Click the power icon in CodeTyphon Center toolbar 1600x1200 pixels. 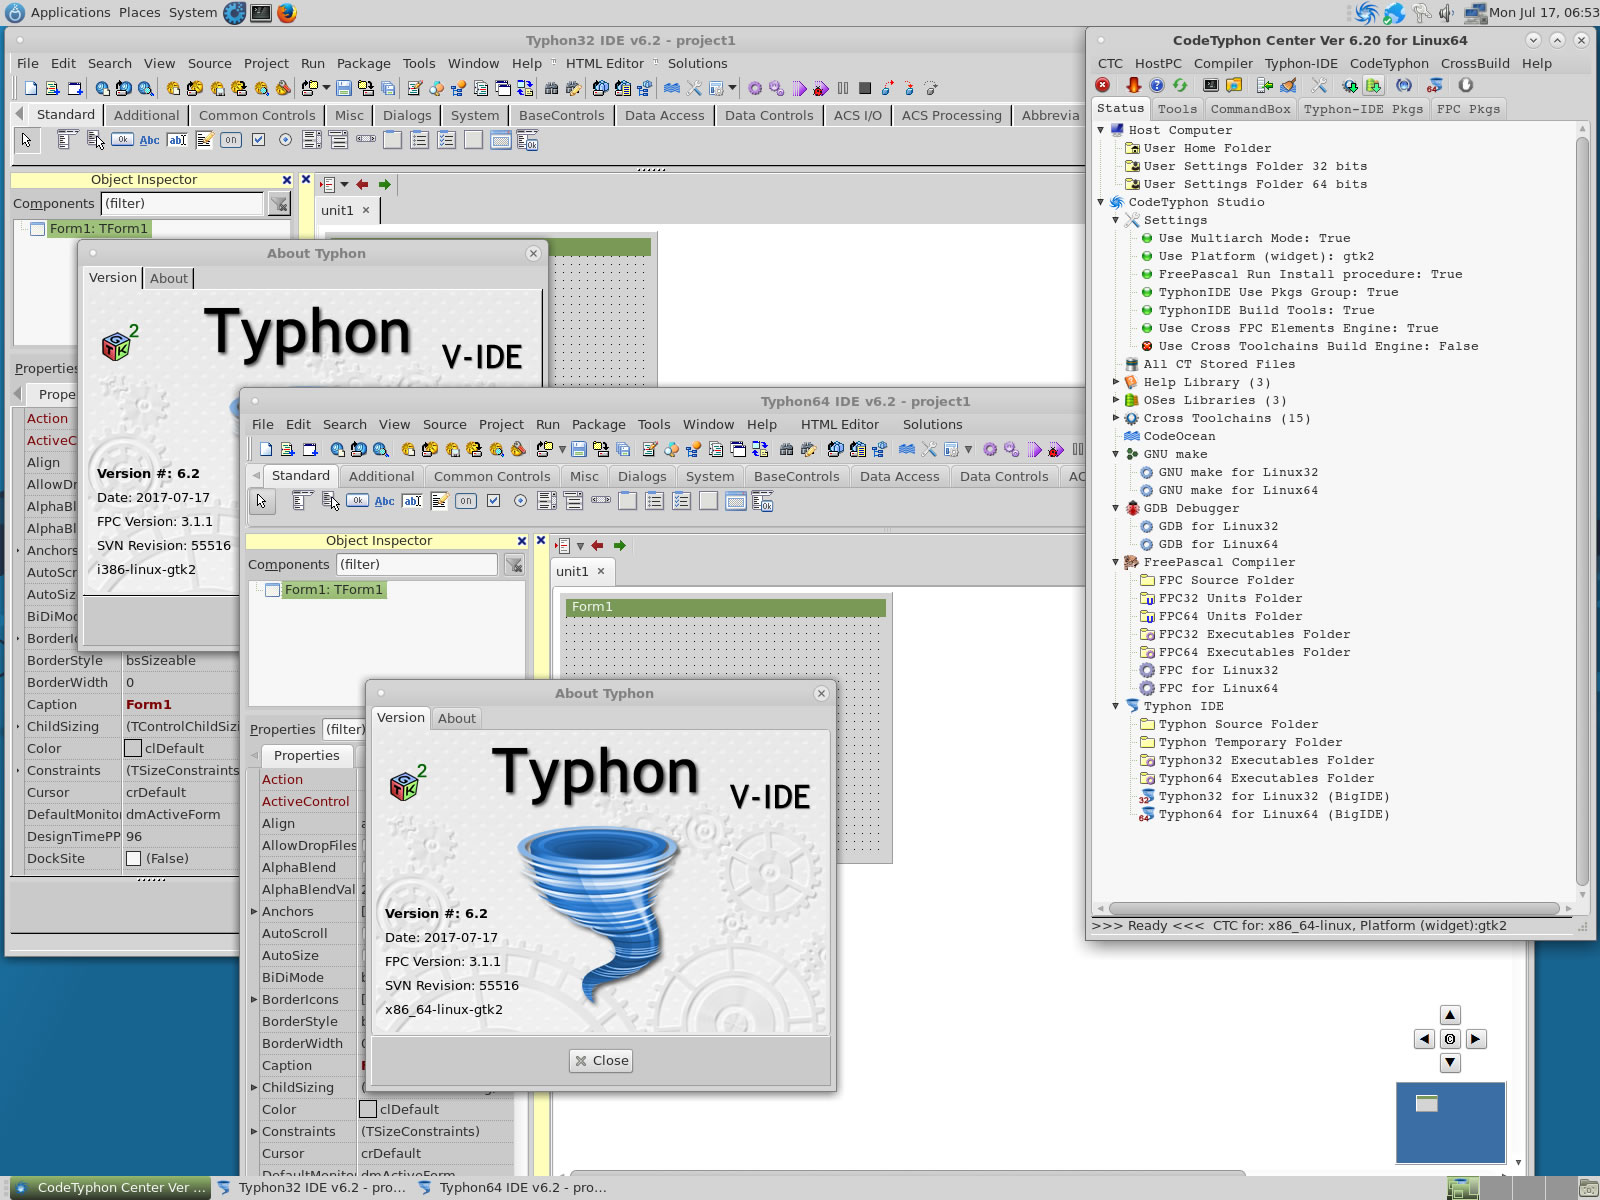1466,85
